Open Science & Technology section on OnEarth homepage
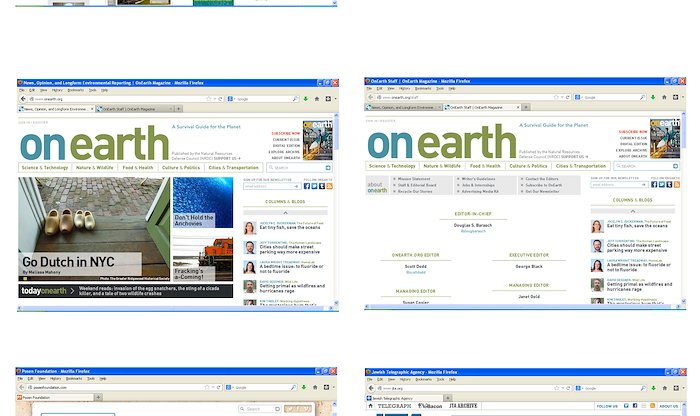The width and height of the screenshot is (700, 416). point(45,167)
